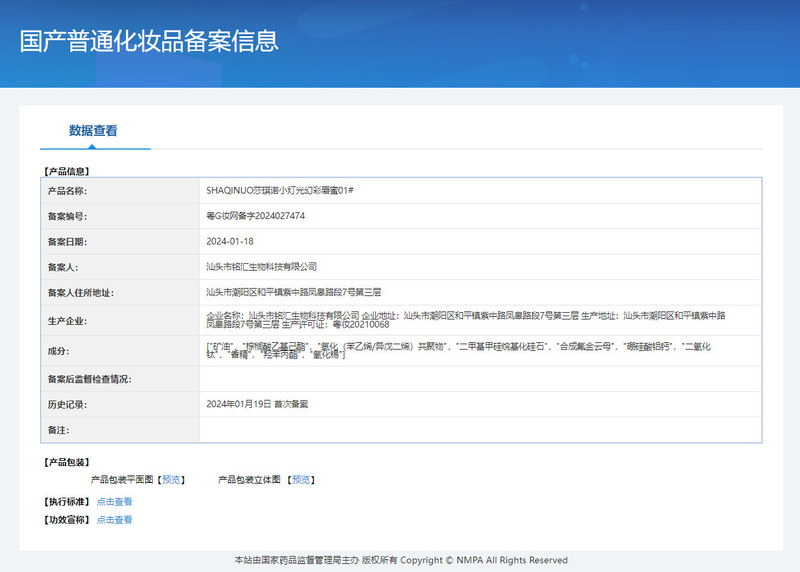
Task: Click the 备注 row label
Action: [58, 430]
